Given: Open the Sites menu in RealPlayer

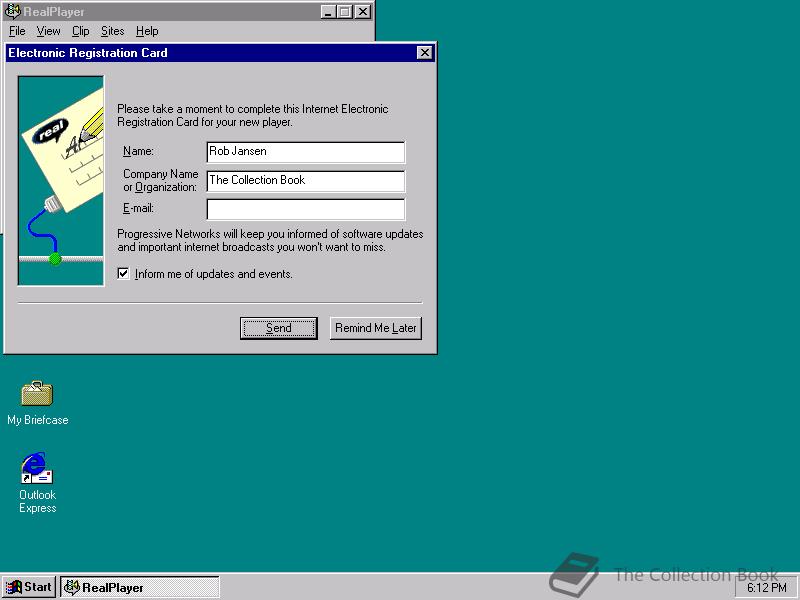Looking at the screenshot, I should (x=112, y=31).
